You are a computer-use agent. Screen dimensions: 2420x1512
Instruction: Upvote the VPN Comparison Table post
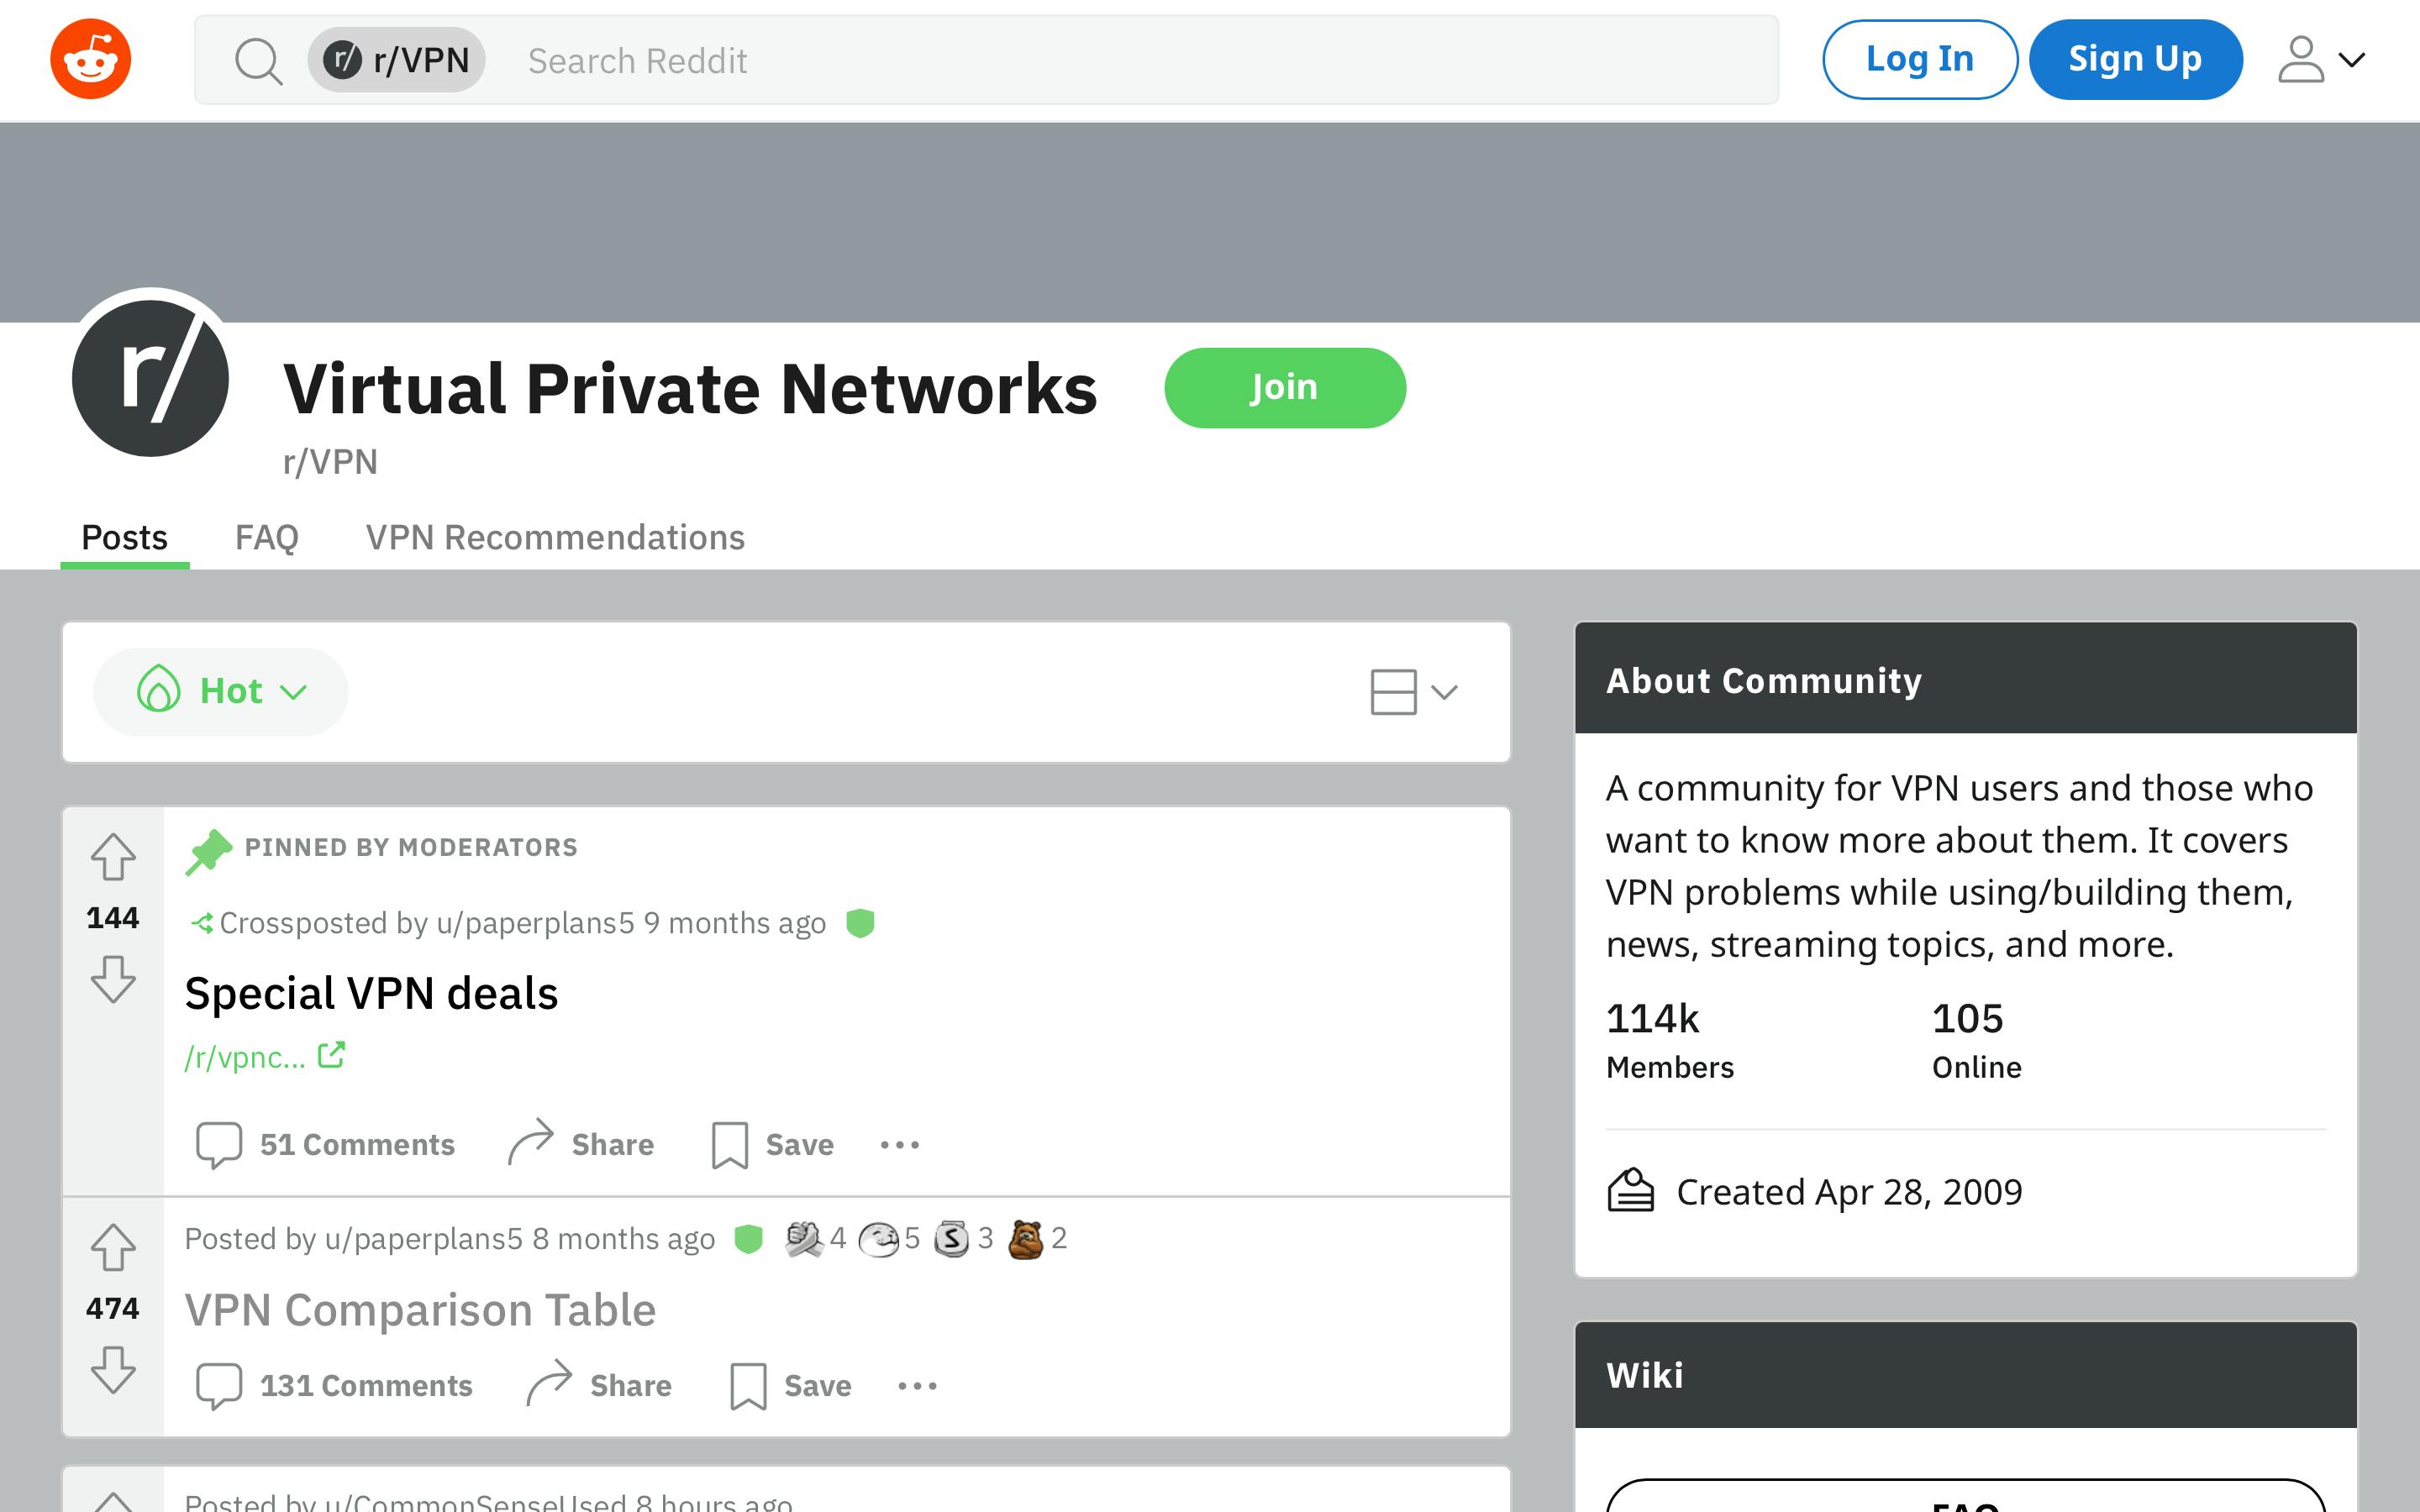(x=113, y=1247)
